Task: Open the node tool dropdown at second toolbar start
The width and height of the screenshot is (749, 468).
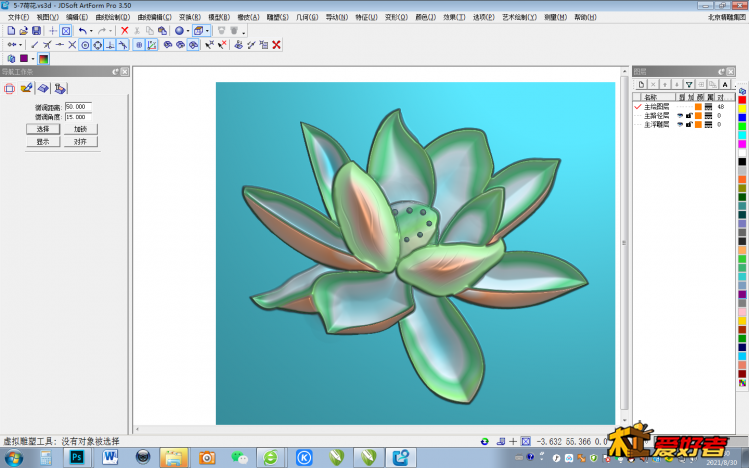Action: pos(20,45)
